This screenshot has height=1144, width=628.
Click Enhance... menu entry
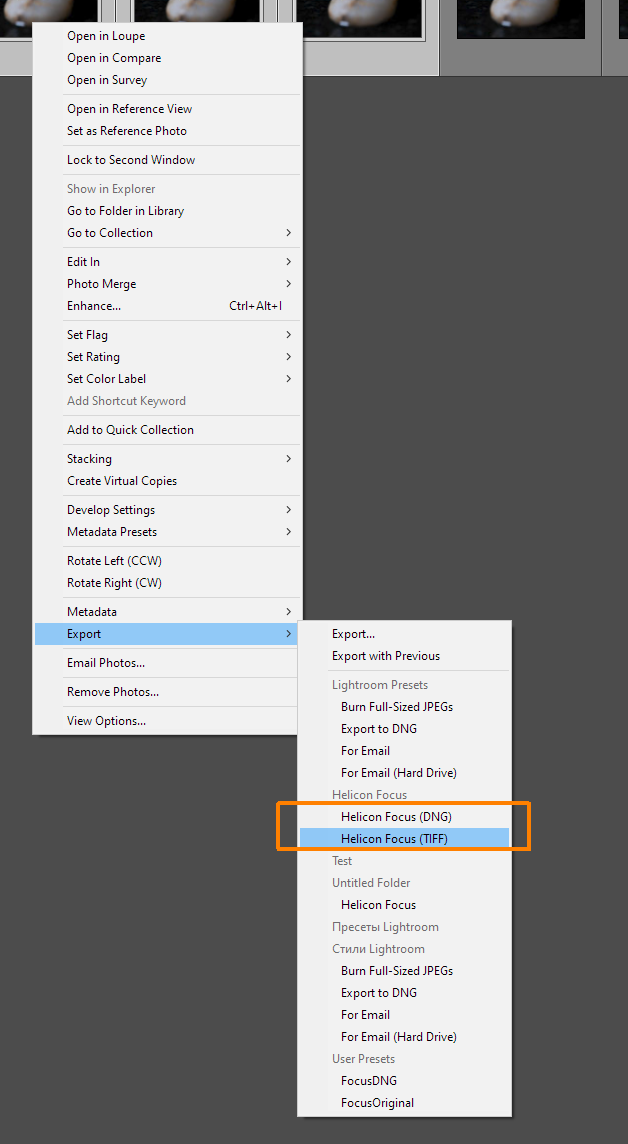tap(94, 306)
